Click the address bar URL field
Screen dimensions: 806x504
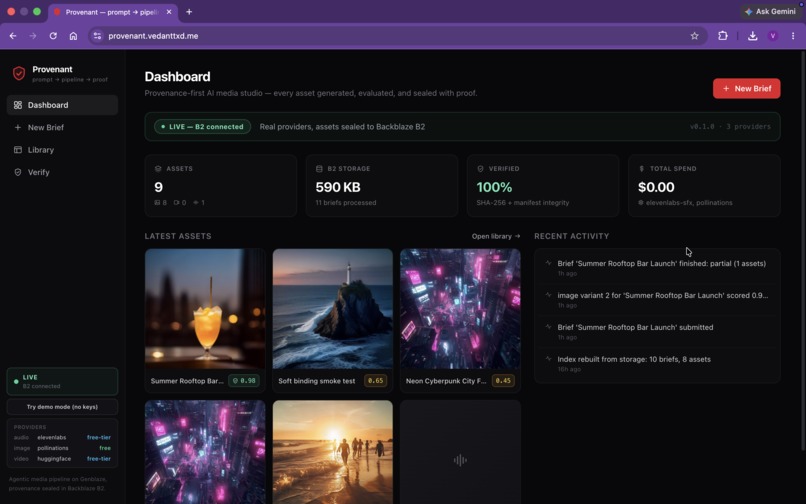(x=398, y=36)
